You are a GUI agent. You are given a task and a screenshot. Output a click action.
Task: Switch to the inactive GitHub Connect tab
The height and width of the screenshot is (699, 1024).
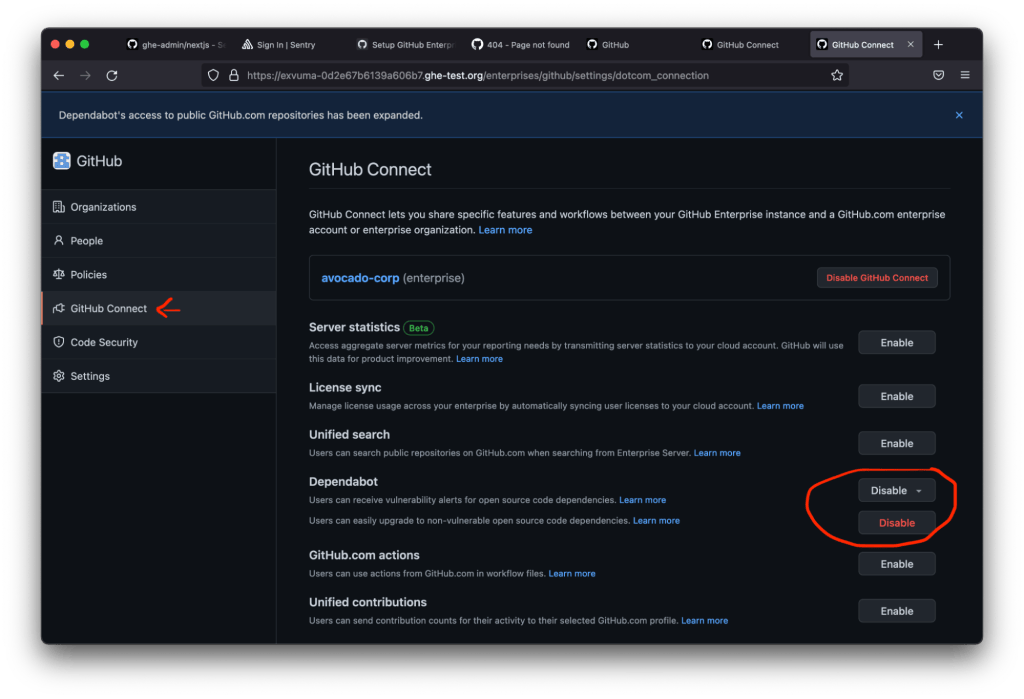[x=750, y=45]
